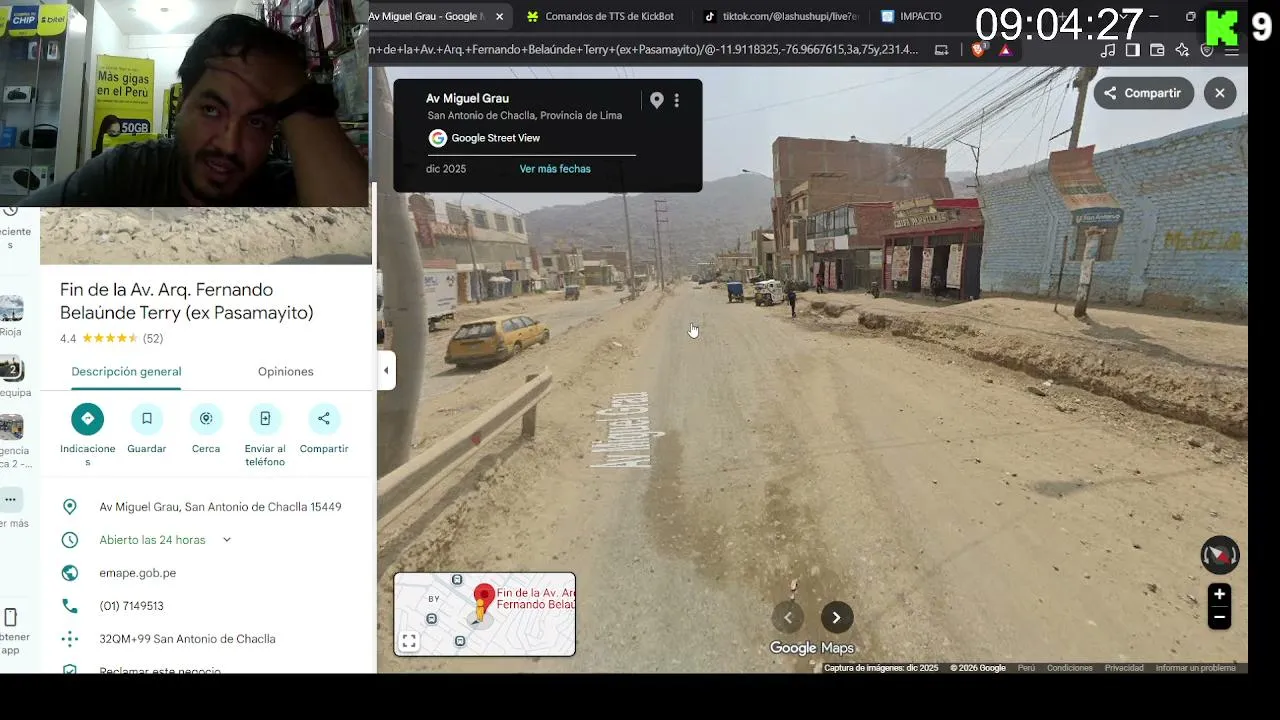
Task: Switch to the IMPACTO browser tab
Action: click(912, 16)
